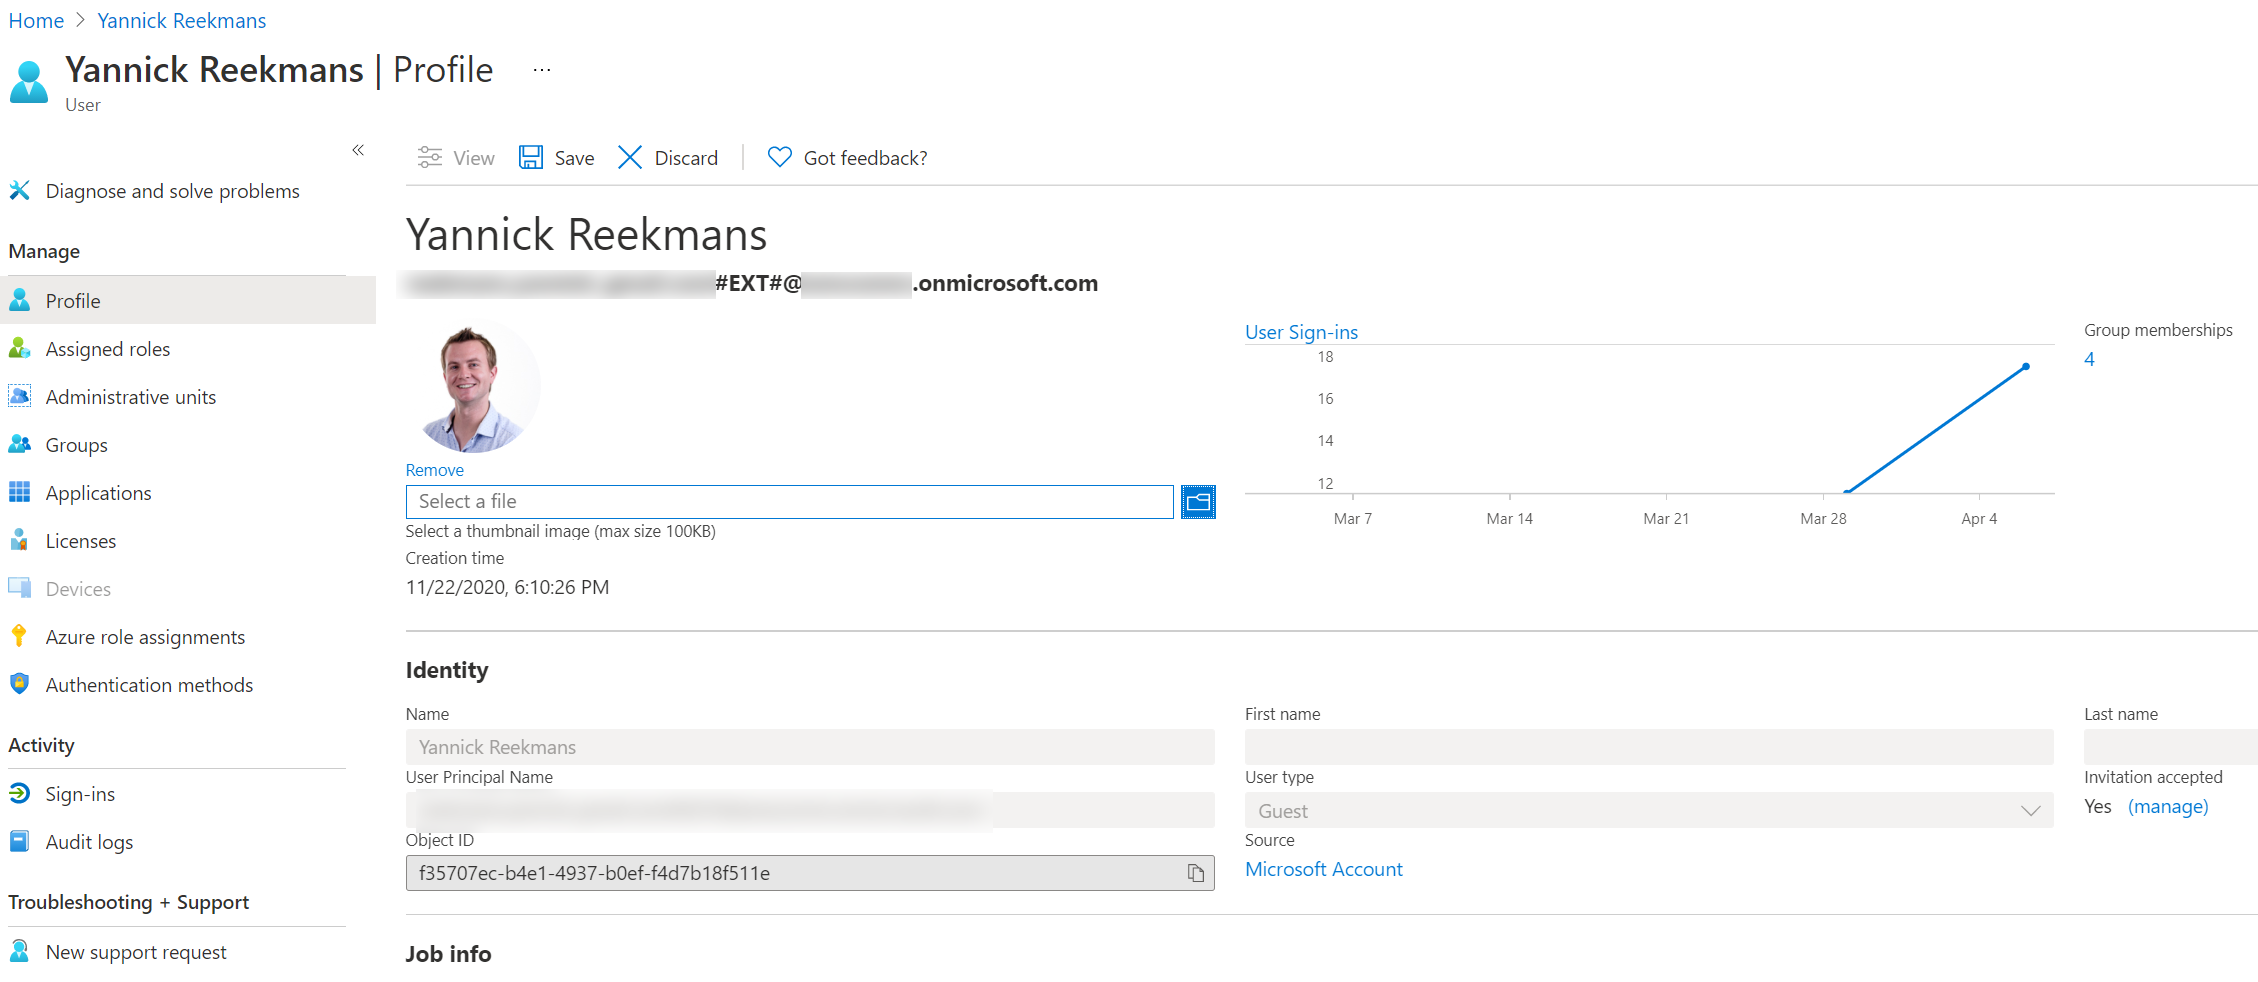This screenshot has height=982, width=2258.
Task: Click the Last name field
Action: point(2171,747)
